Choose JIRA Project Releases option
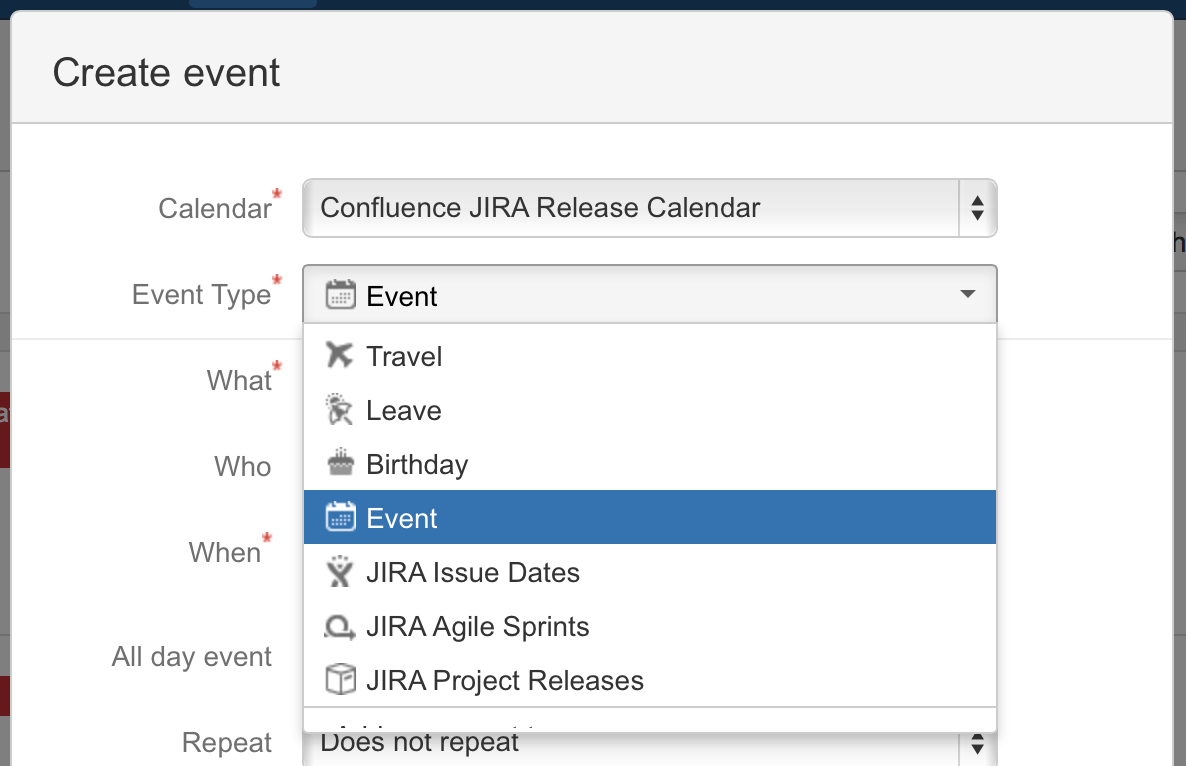 pos(650,680)
